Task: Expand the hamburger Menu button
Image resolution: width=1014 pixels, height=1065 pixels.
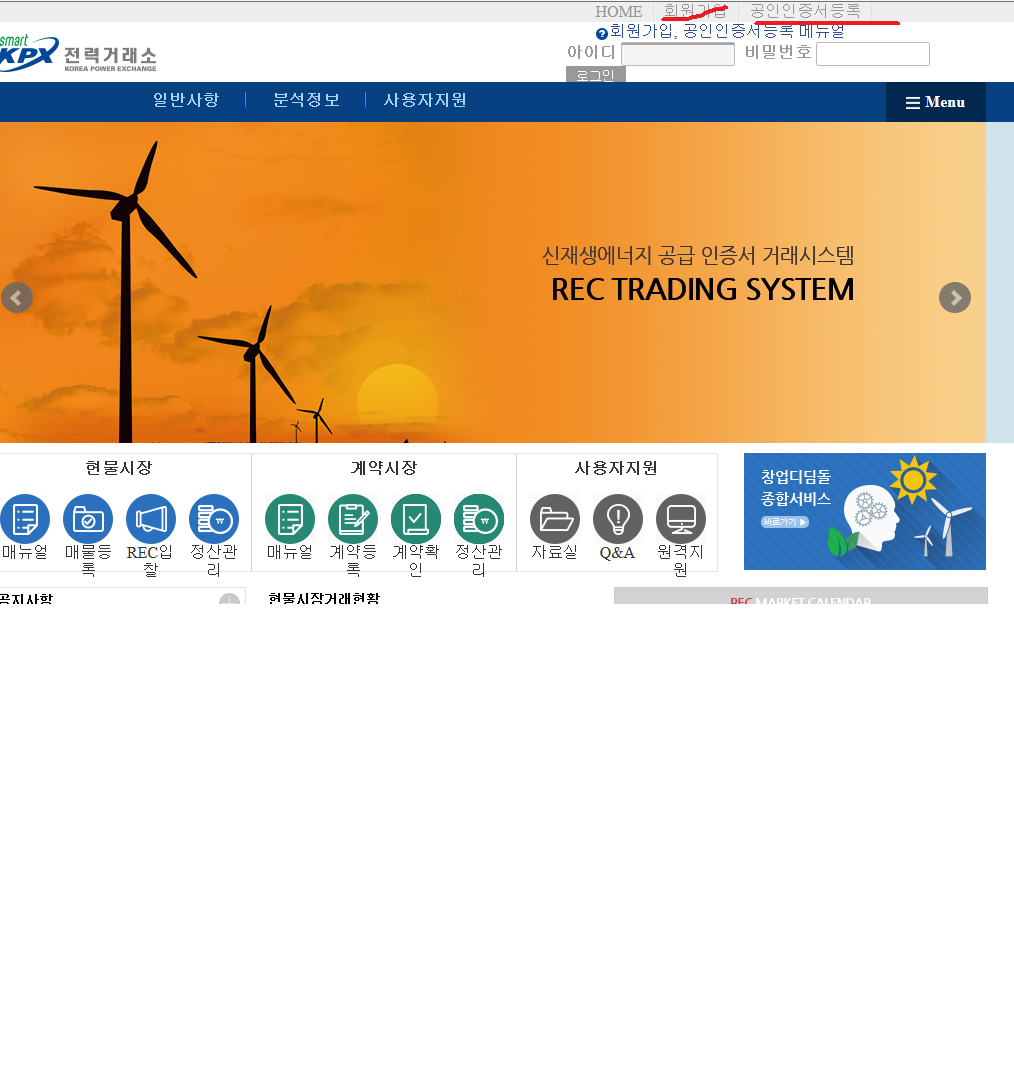Action: pos(935,102)
